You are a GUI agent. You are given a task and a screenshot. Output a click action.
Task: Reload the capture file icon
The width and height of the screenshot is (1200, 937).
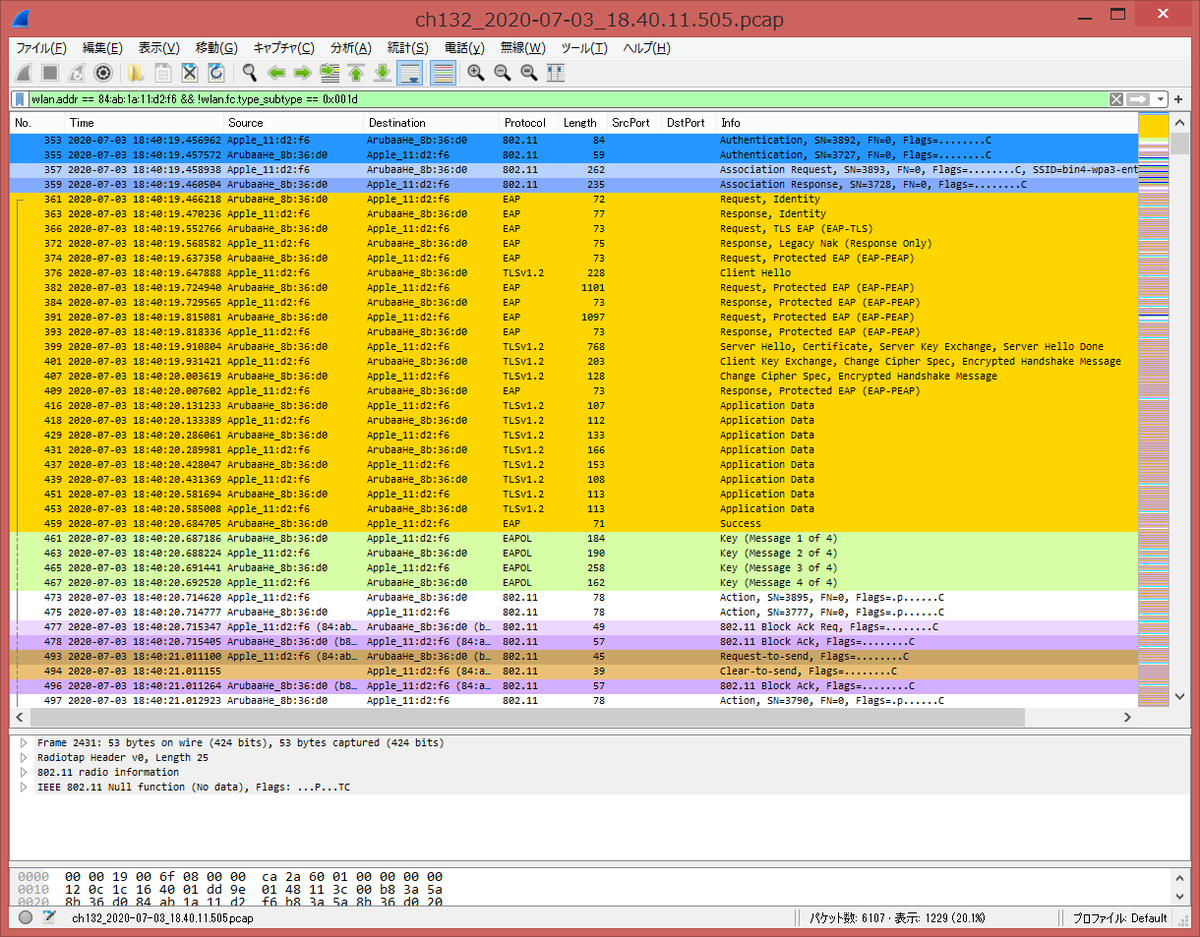tap(216, 73)
